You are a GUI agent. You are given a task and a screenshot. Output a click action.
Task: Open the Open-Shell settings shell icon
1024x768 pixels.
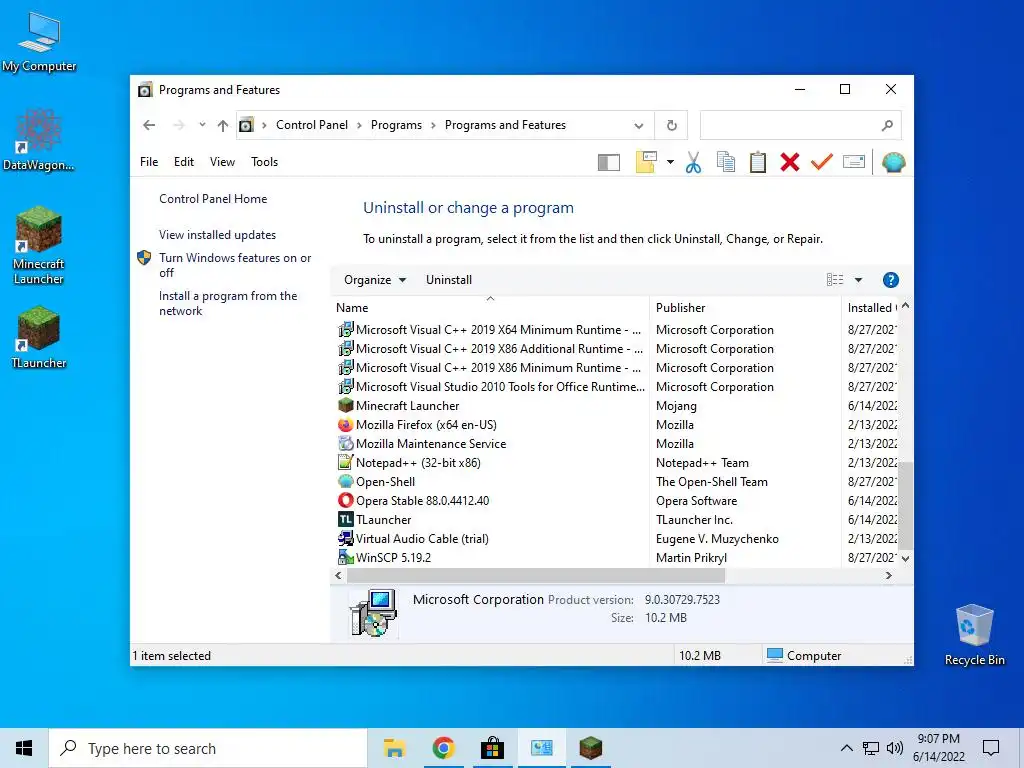pyautogui.click(x=893, y=162)
